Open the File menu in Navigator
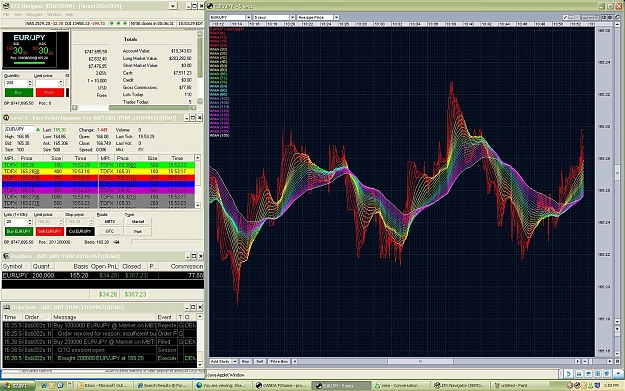The image size is (625, 391). tap(6, 14)
